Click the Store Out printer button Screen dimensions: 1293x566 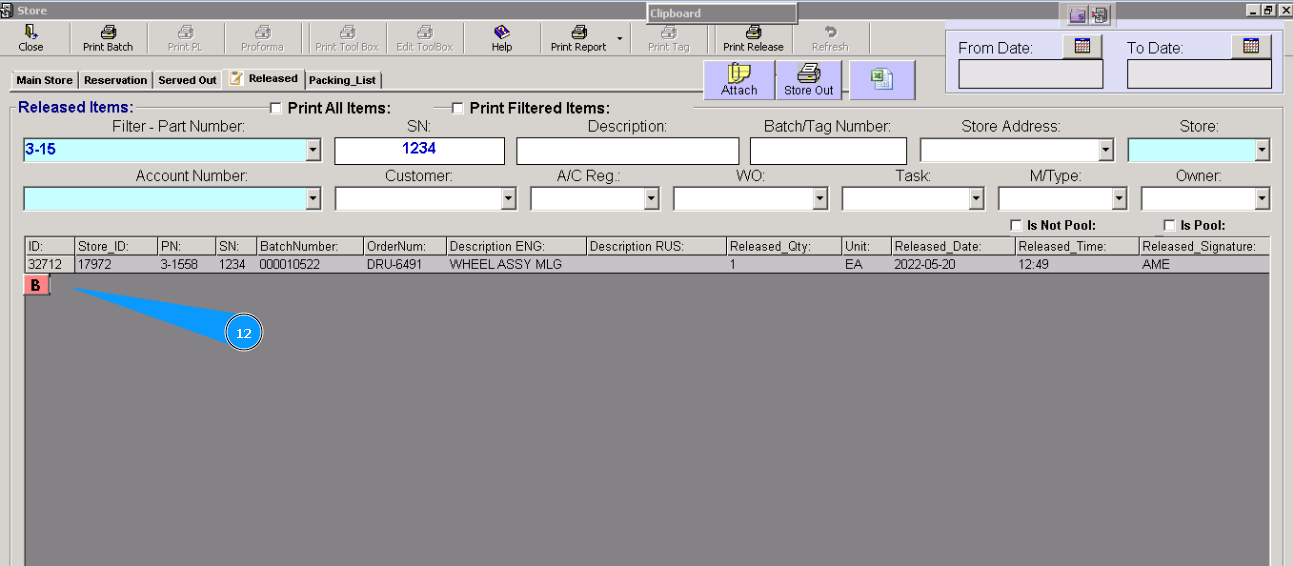click(x=809, y=80)
